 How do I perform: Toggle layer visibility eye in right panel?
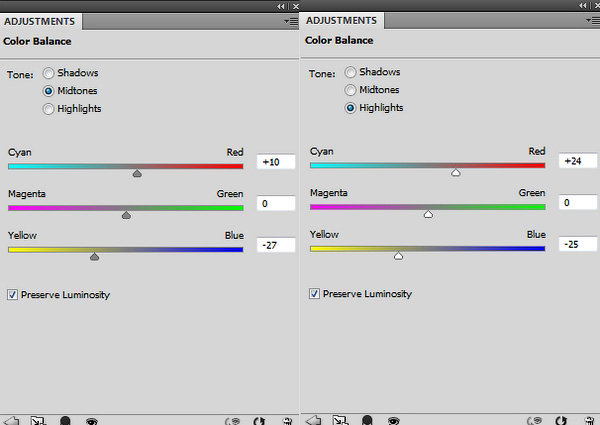[394, 421]
